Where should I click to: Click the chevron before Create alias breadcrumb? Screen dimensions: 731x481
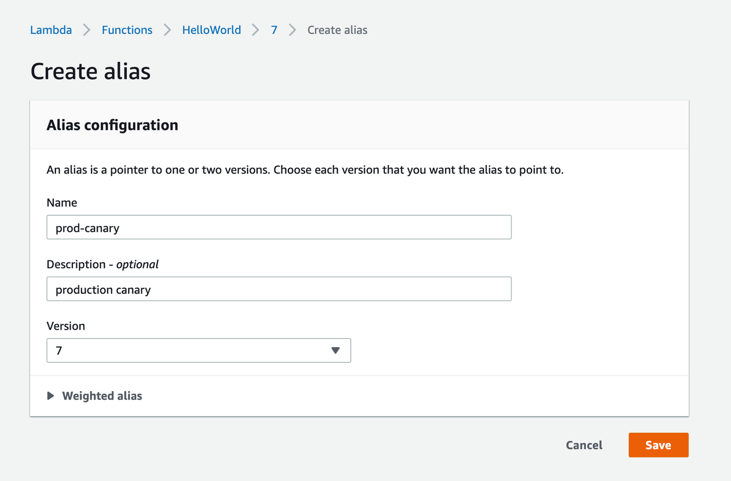pos(292,30)
